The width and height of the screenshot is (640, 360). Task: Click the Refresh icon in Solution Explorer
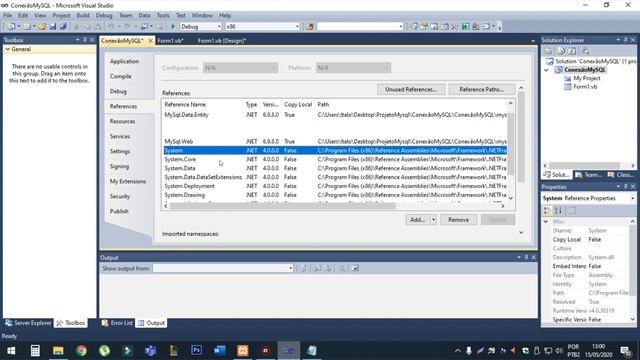pos(572,51)
